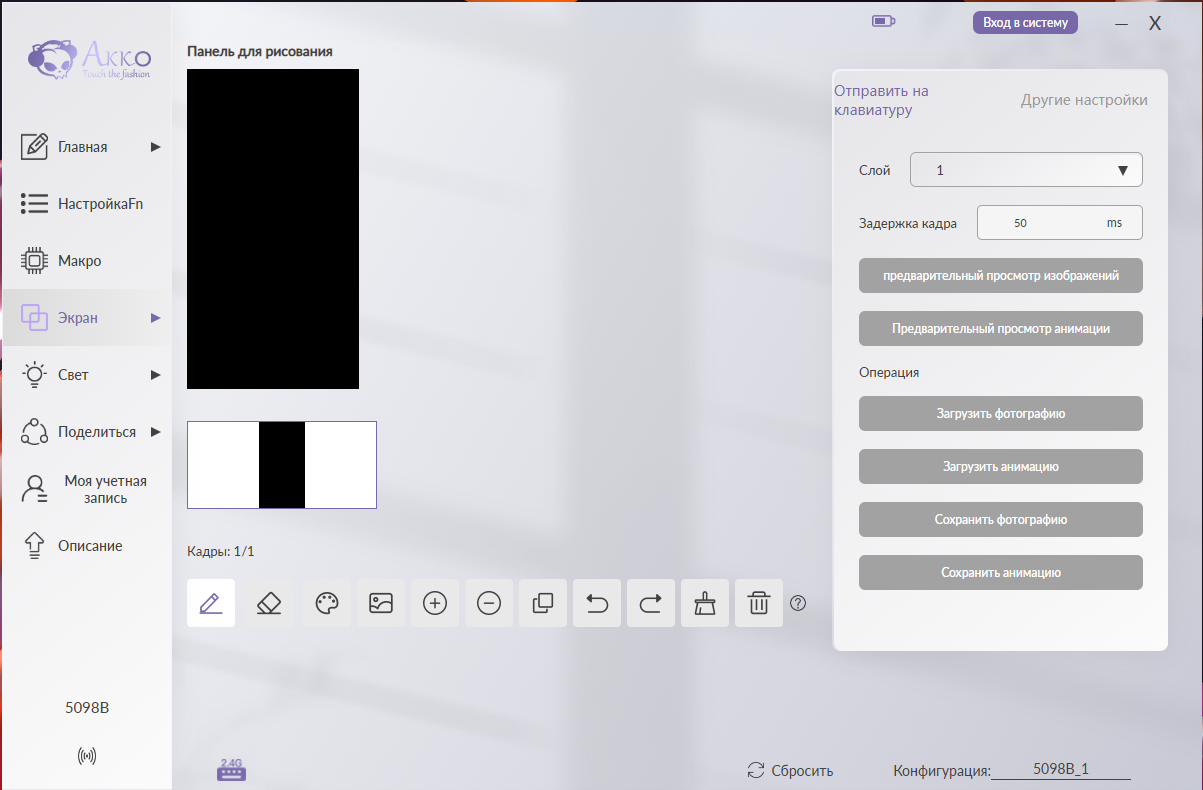This screenshot has height=790, width=1203.
Task: Open the Слой dropdown
Action: coord(1026,170)
